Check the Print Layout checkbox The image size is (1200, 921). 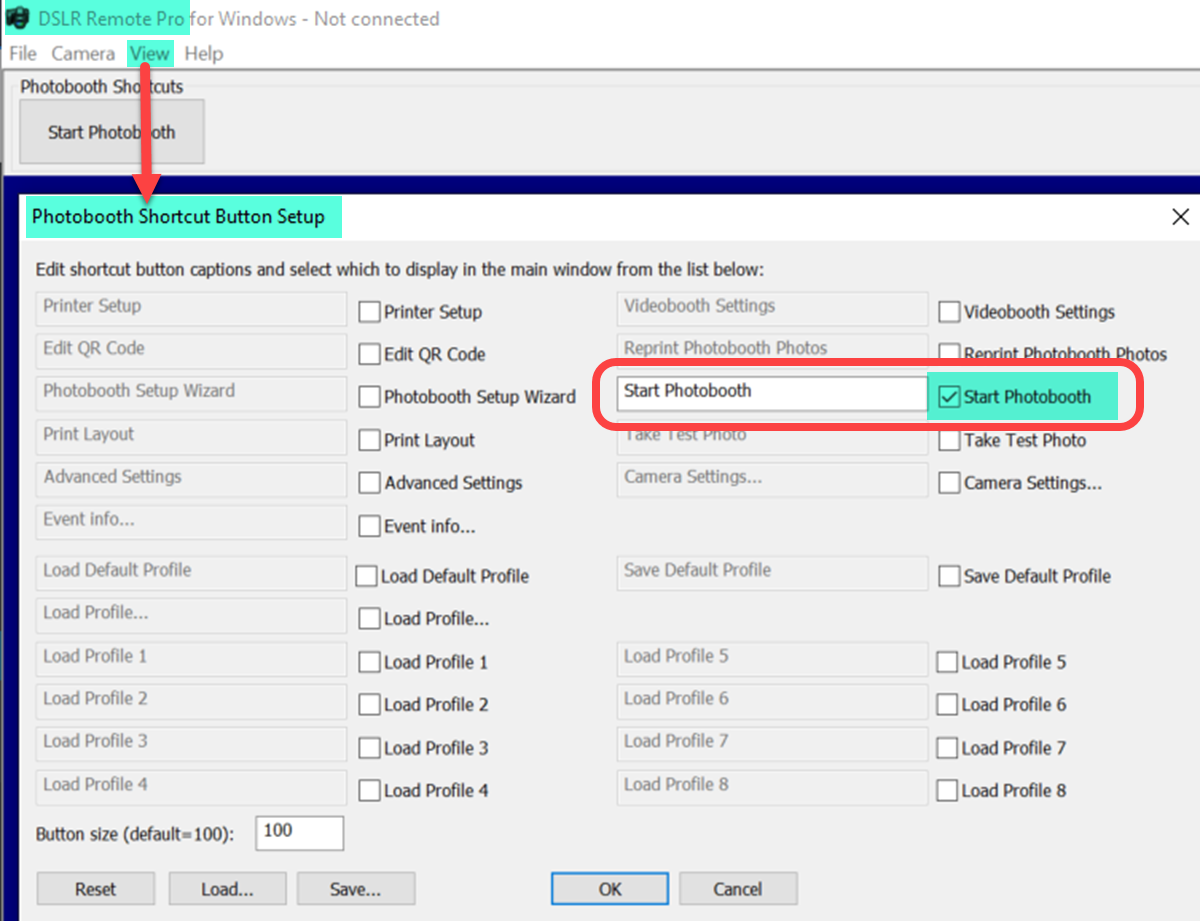(x=369, y=441)
